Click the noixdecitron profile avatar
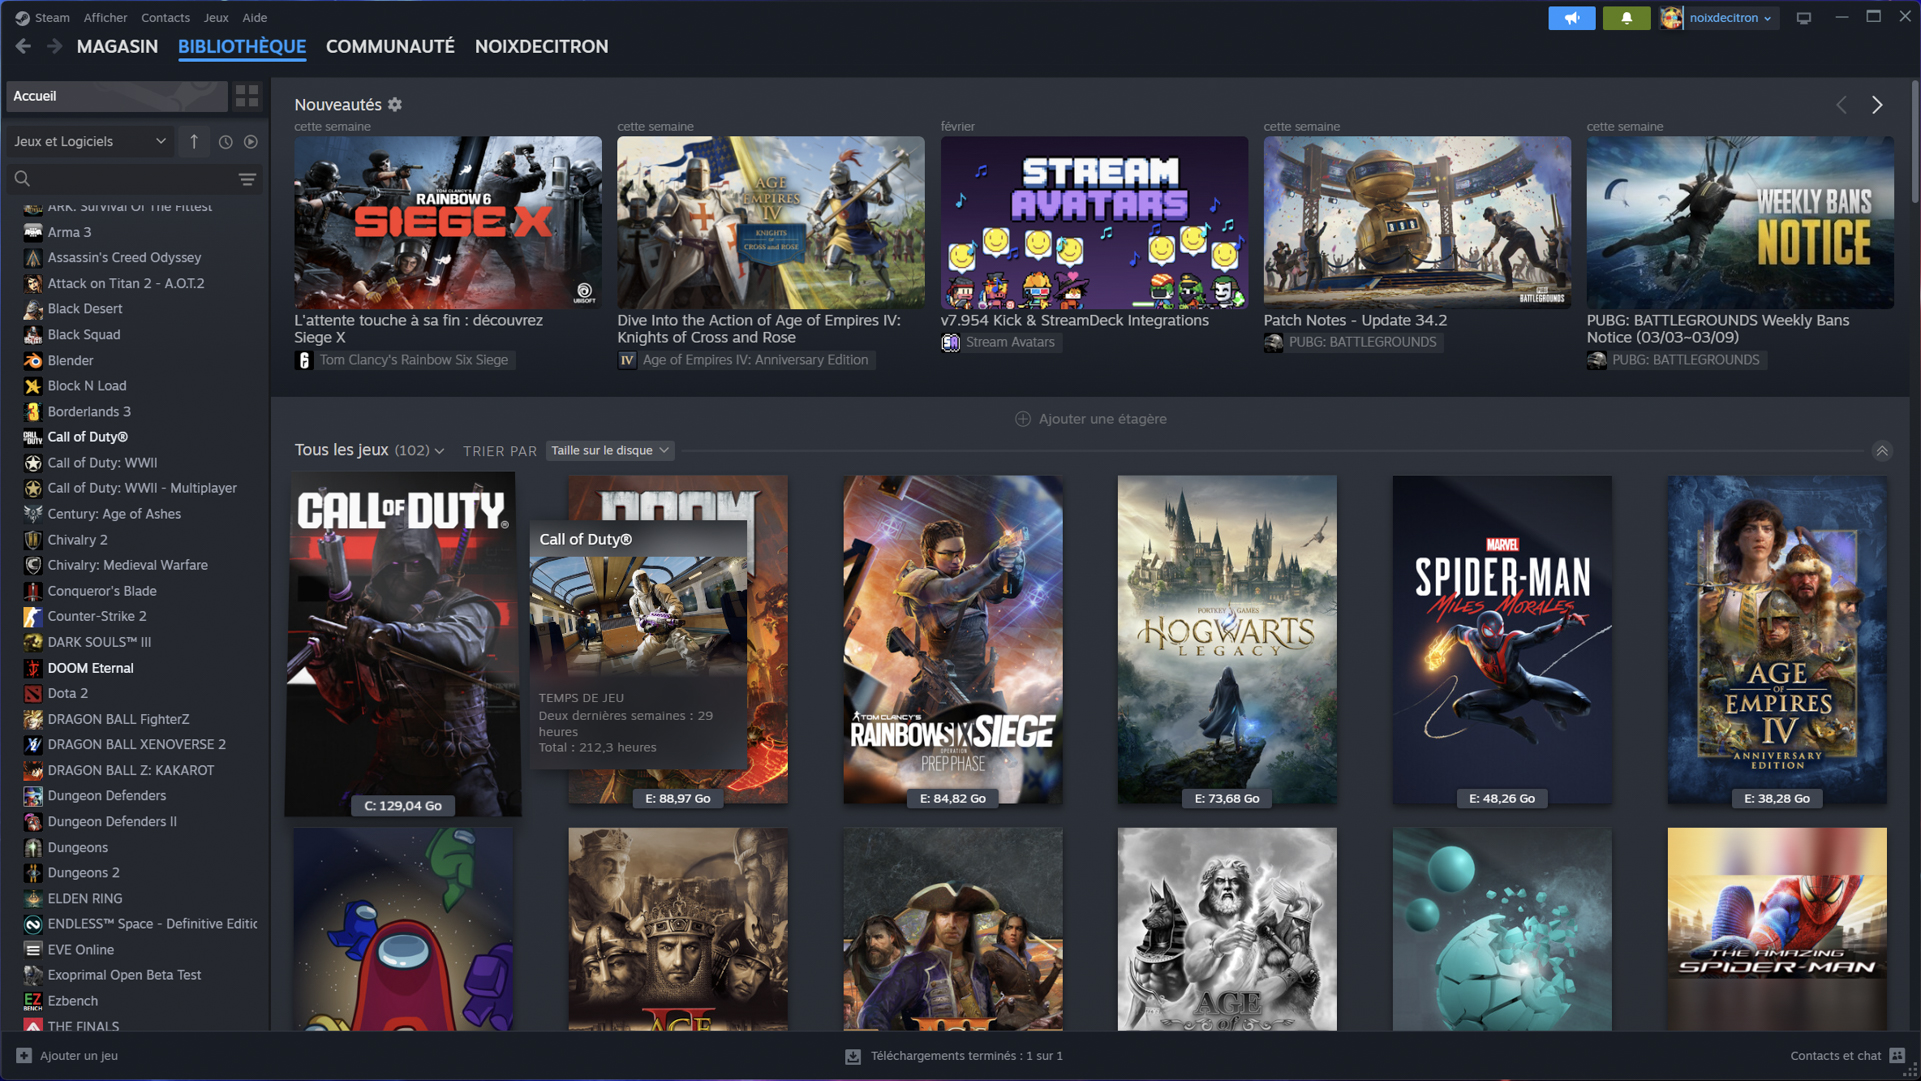The height and width of the screenshot is (1081, 1921). click(x=1671, y=18)
